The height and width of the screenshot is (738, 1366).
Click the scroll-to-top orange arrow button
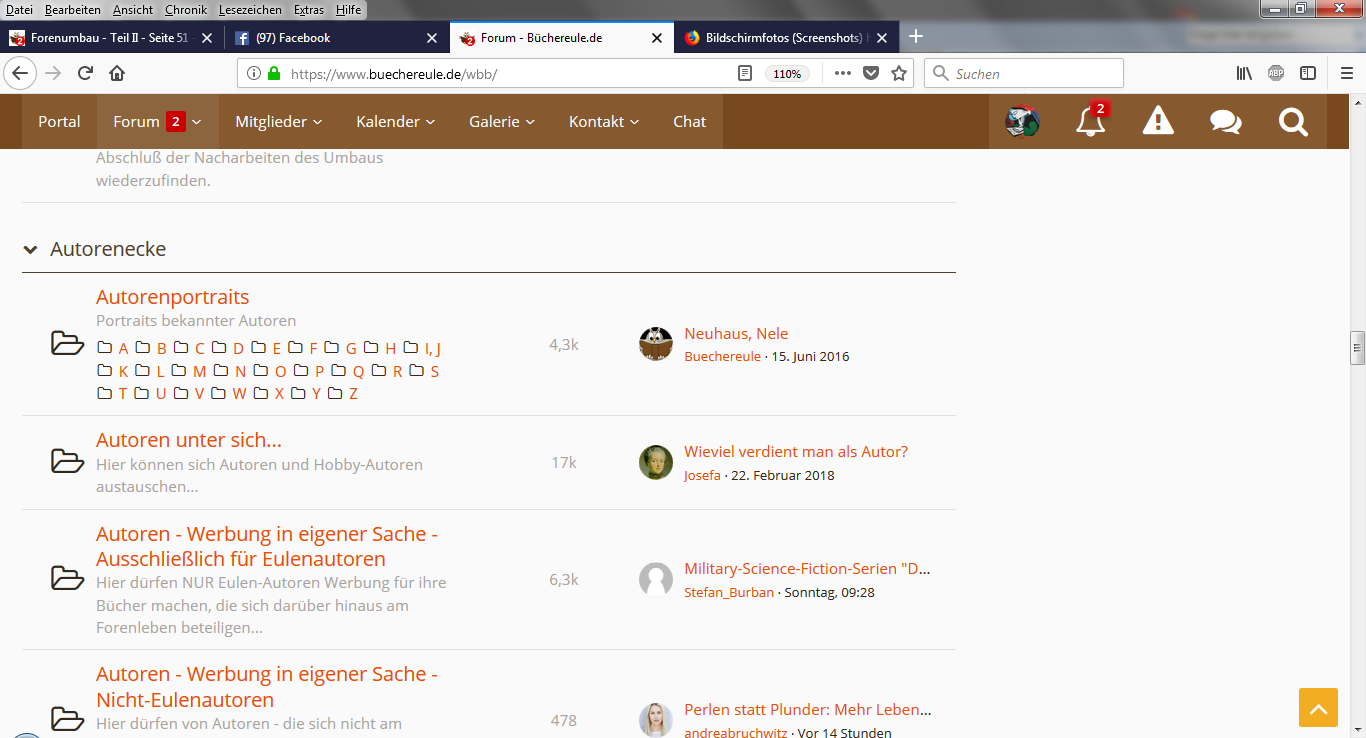point(1318,708)
